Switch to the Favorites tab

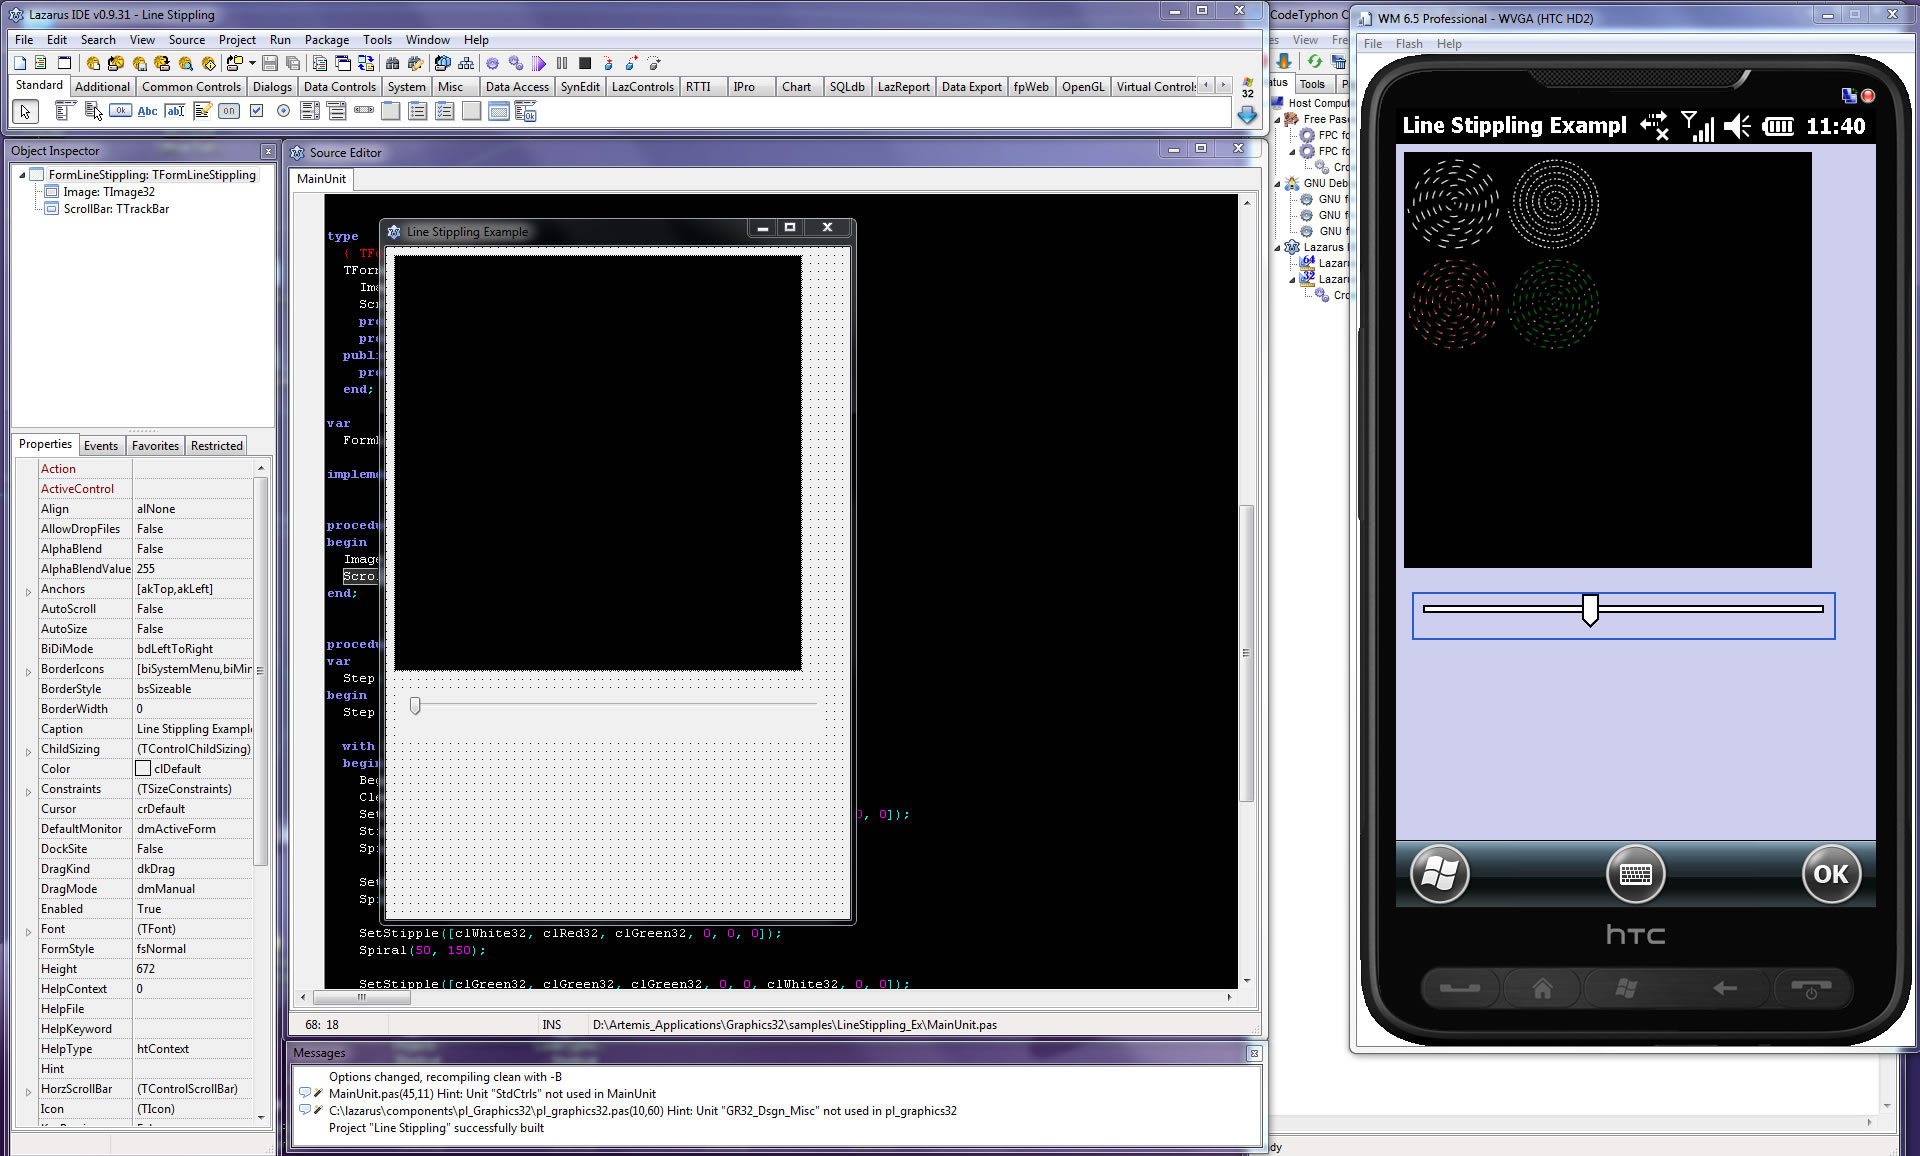click(x=155, y=446)
